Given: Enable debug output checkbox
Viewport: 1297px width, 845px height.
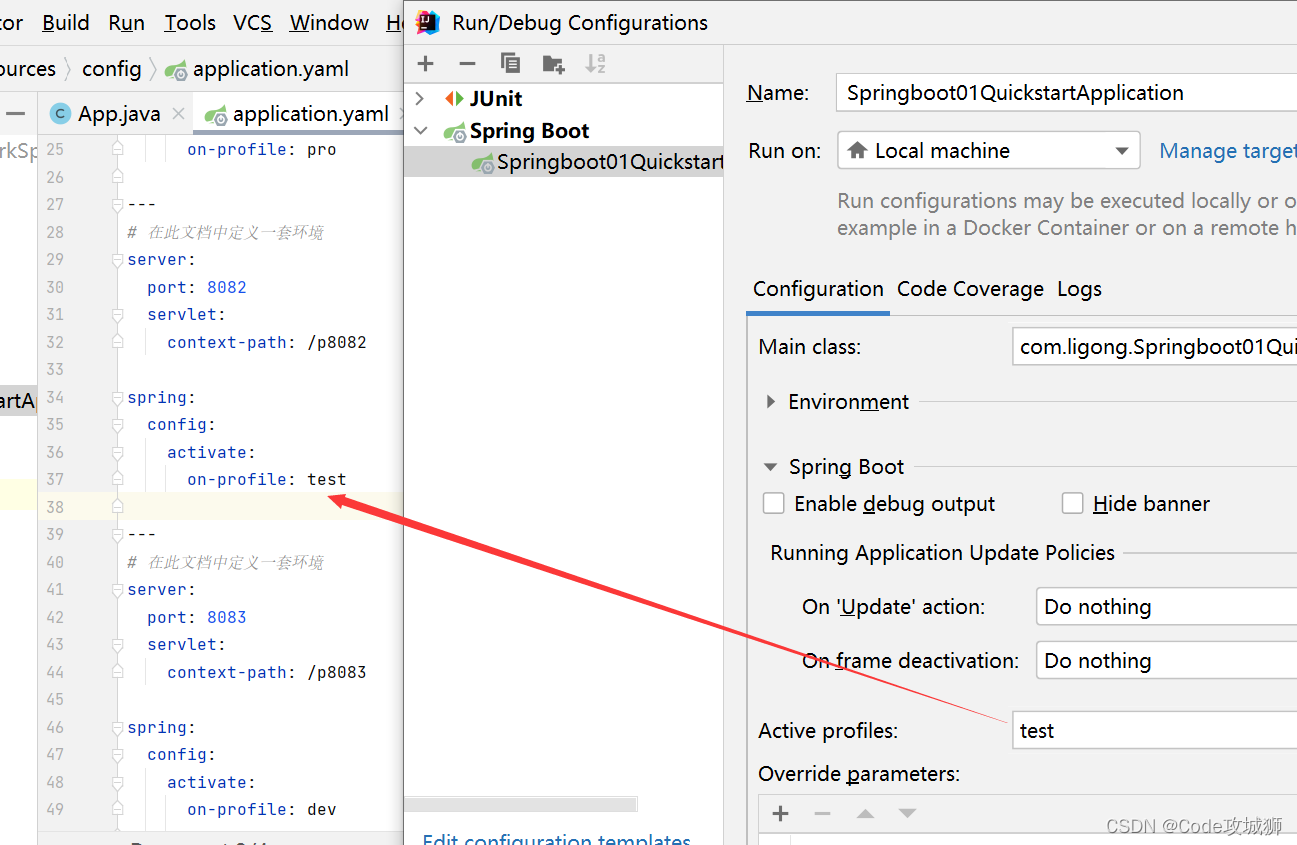Looking at the screenshot, I should point(774,503).
